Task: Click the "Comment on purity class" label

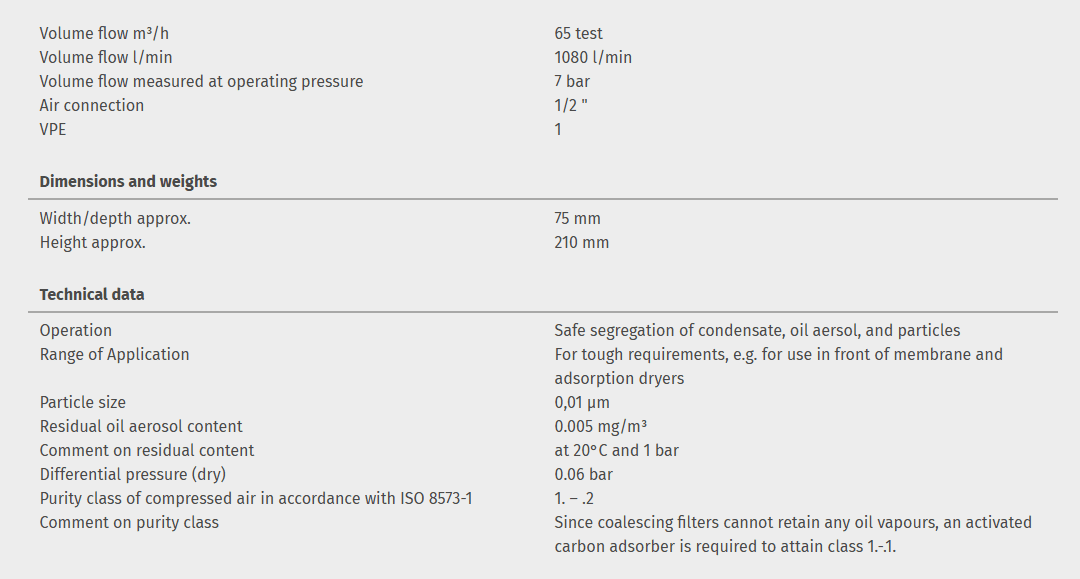Action: tap(129, 522)
